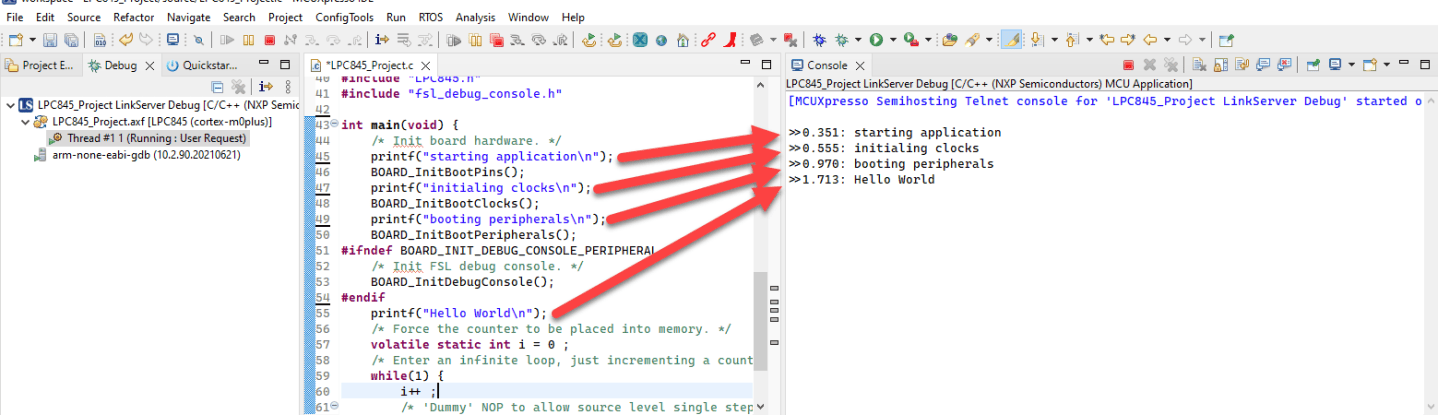Toggle Console Word Wrap

pos(1242,65)
